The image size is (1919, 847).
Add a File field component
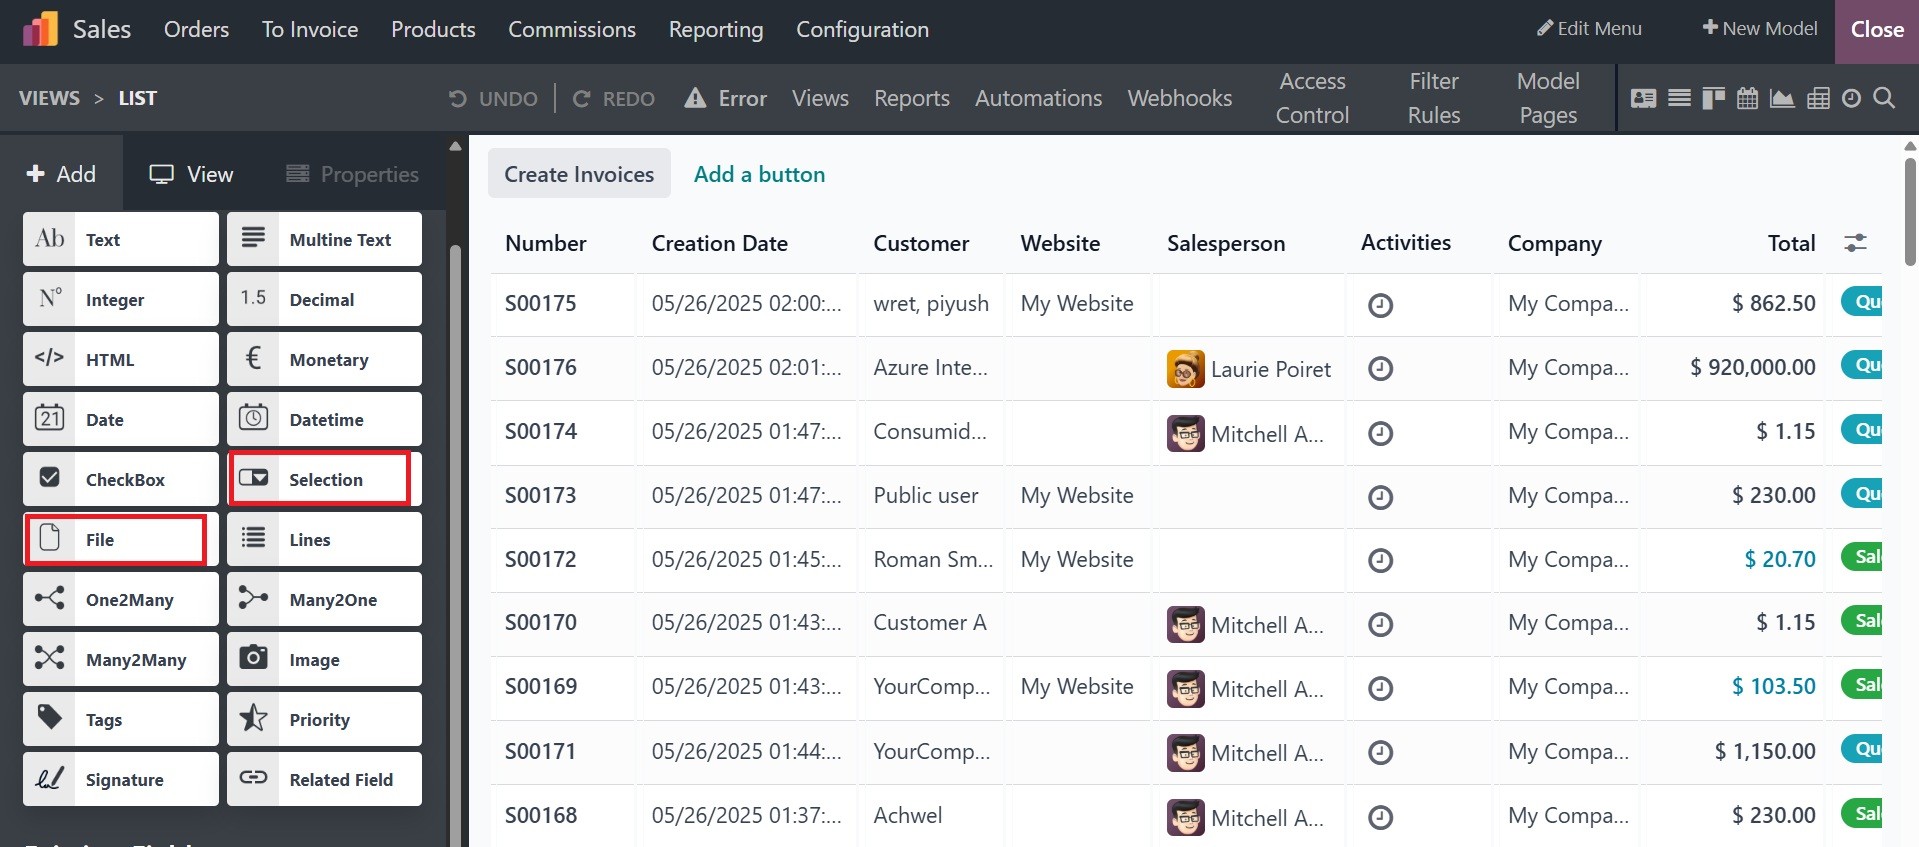[121, 539]
